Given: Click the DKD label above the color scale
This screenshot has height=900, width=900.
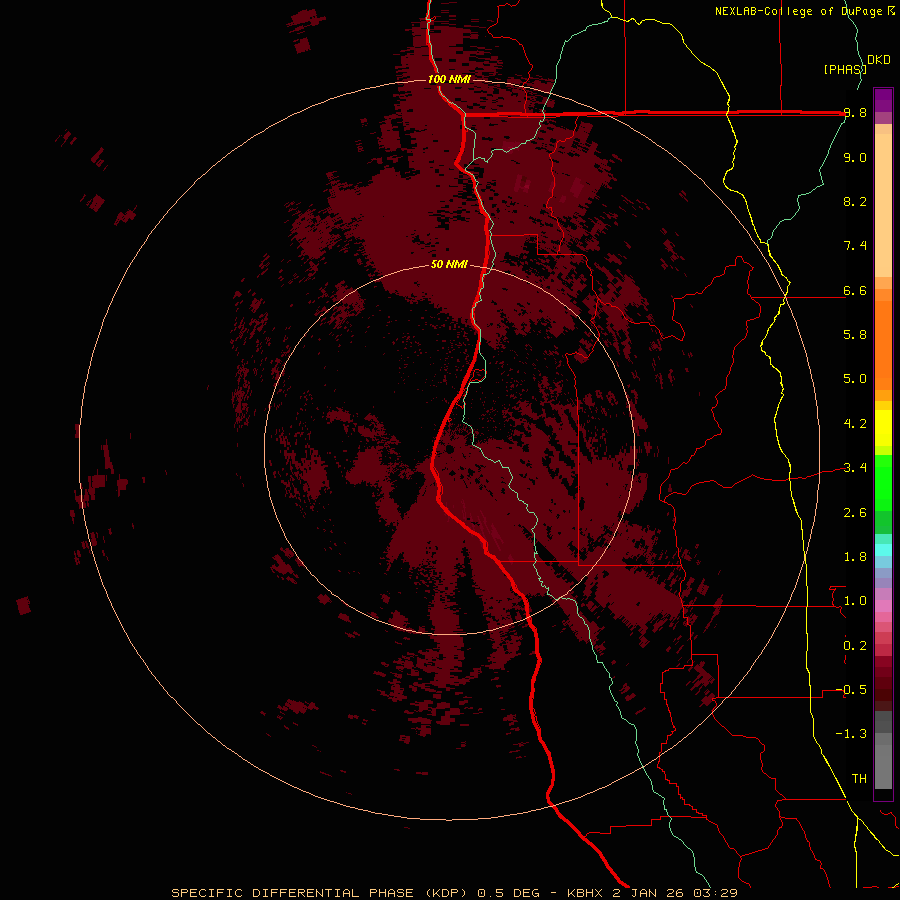Looking at the screenshot, I should [x=879, y=60].
